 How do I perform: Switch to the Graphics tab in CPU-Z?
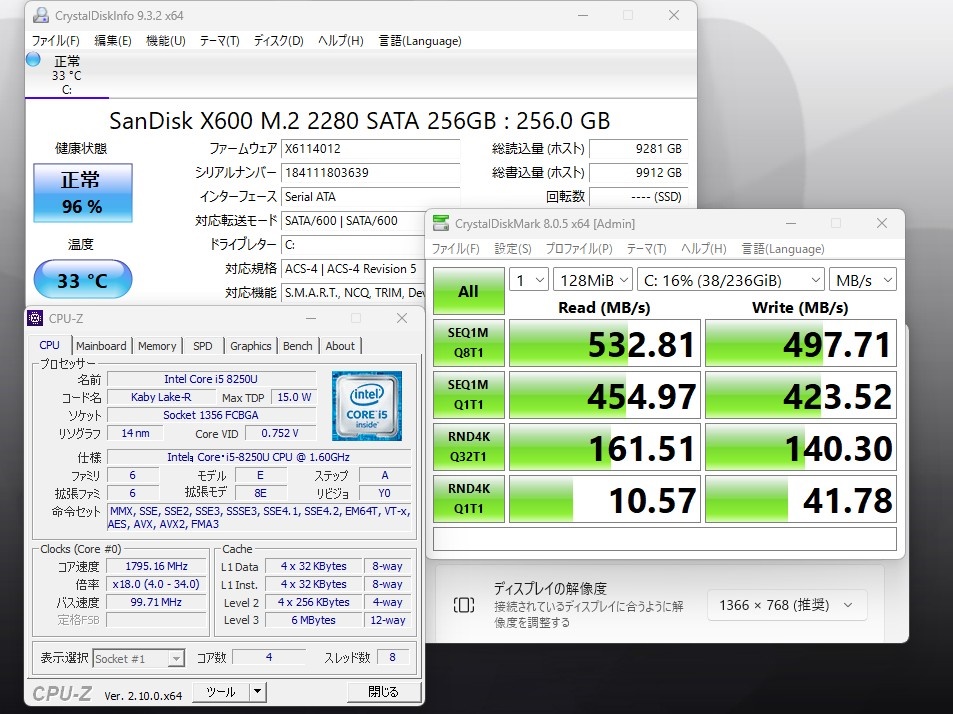pyautogui.click(x=250, y=346)
